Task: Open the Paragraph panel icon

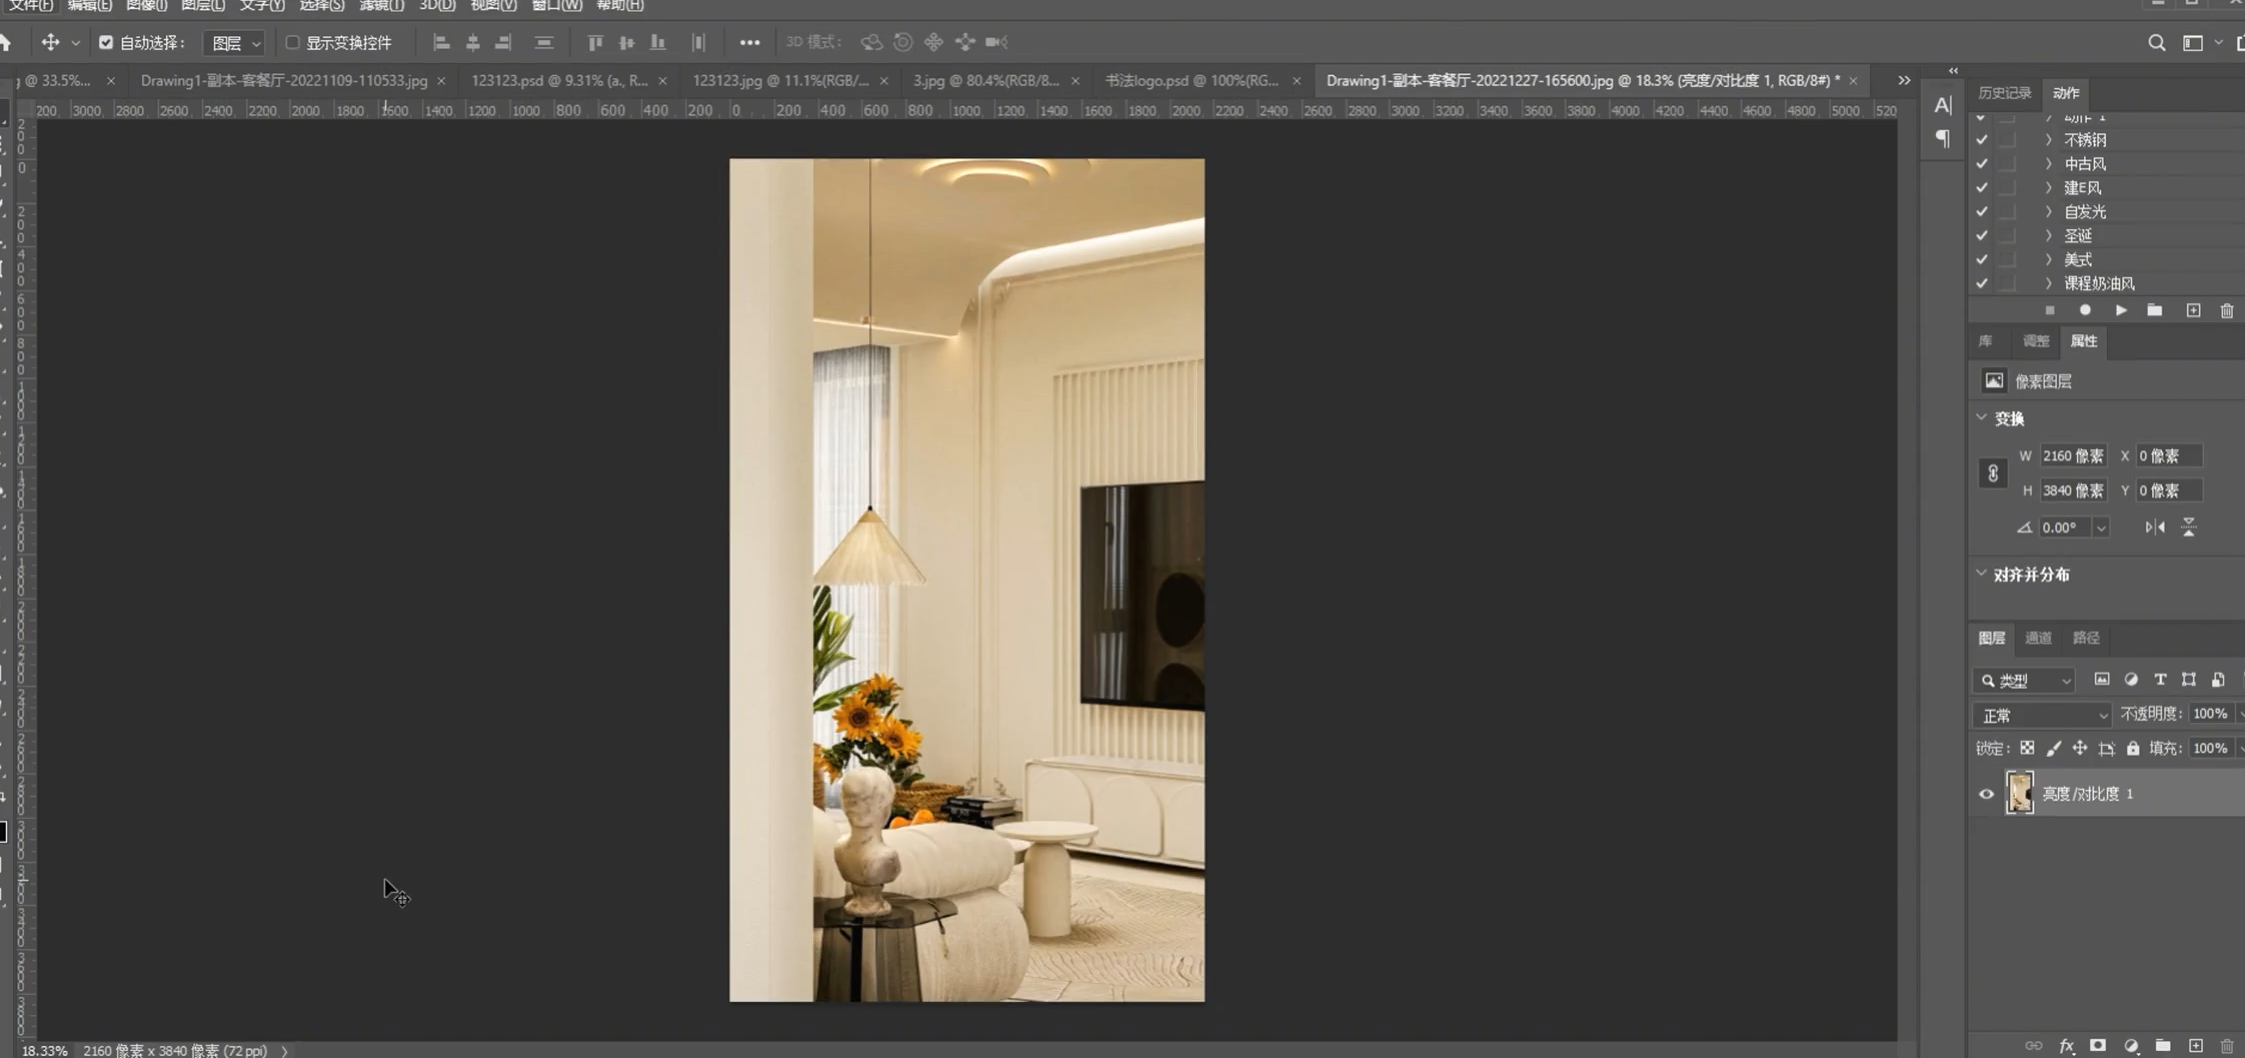Action: pyautogui.click(x=1942, y=138)
